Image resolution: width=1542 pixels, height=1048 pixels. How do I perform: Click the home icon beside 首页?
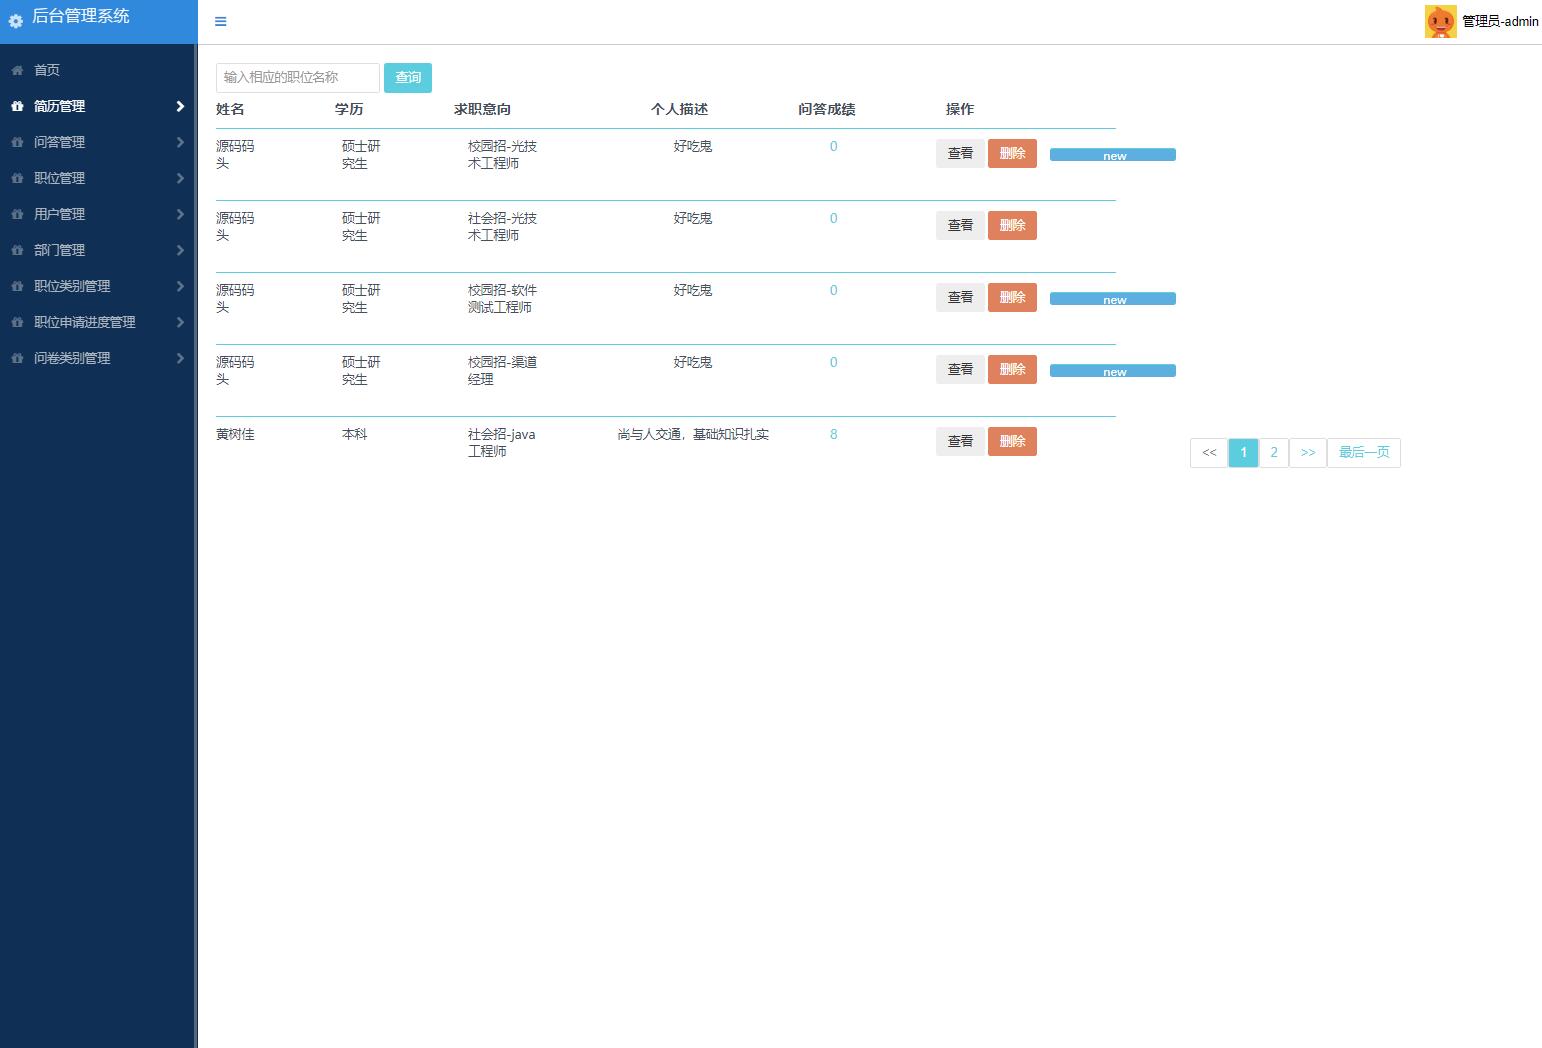coord(17,70)
